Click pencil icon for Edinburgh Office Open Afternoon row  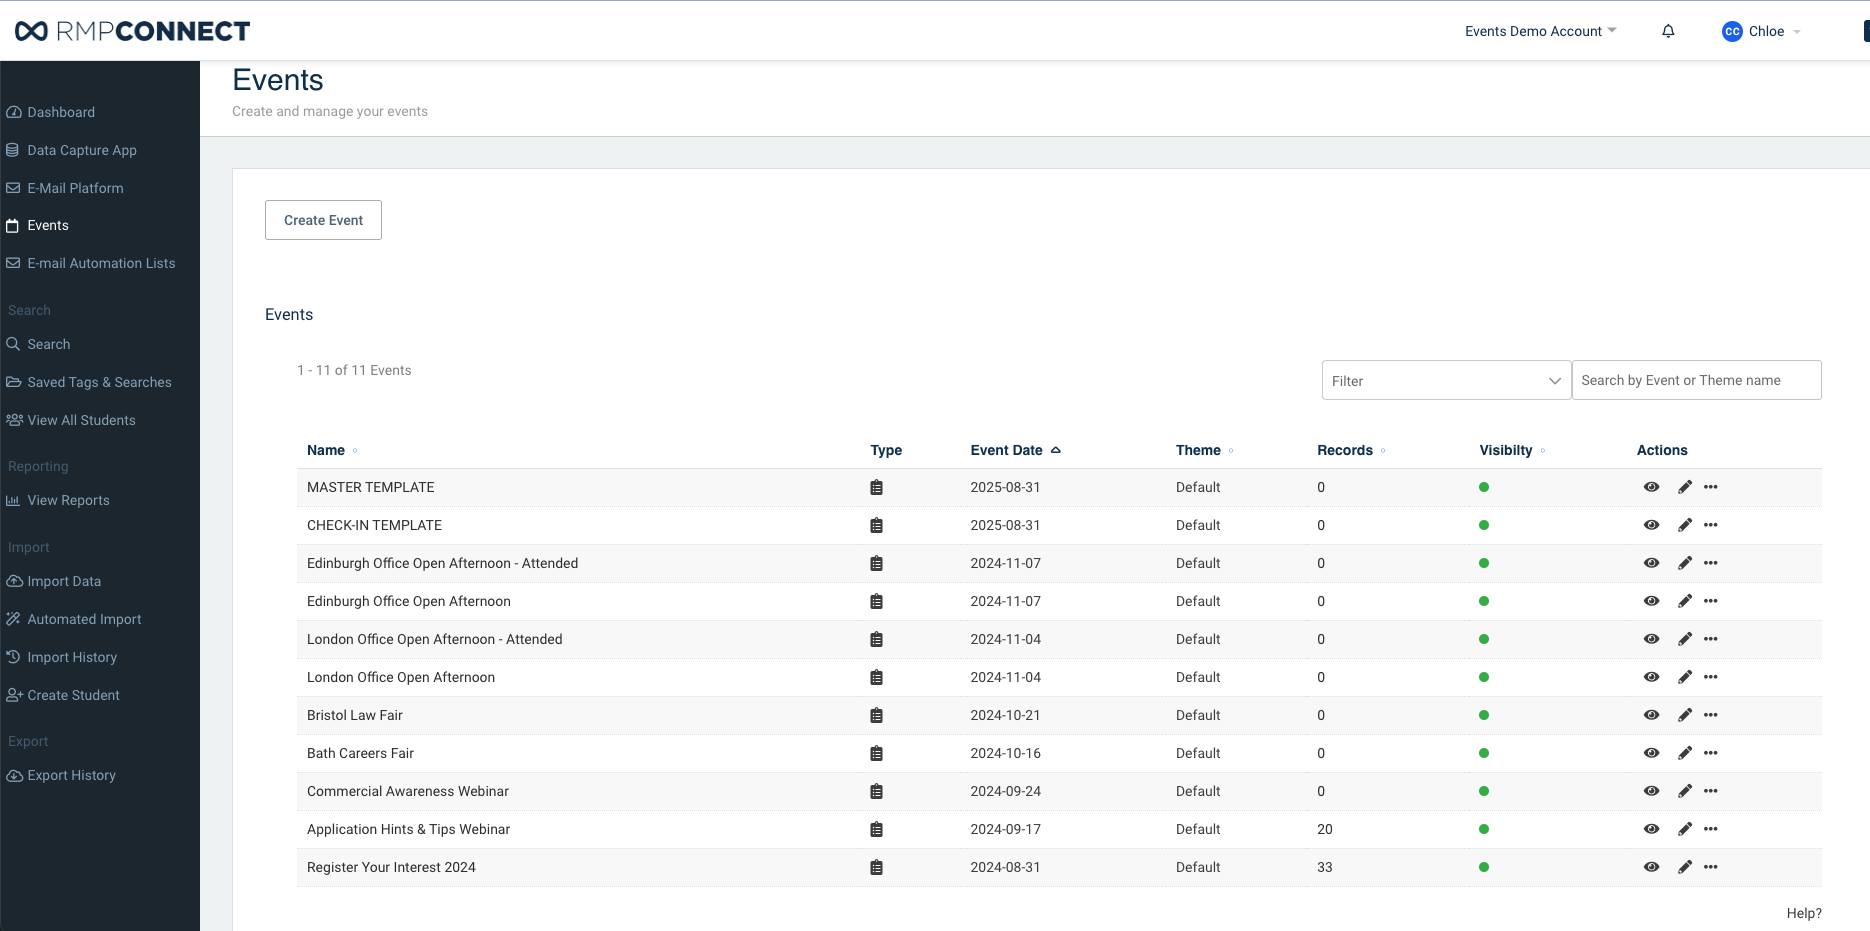point(1685,601)
